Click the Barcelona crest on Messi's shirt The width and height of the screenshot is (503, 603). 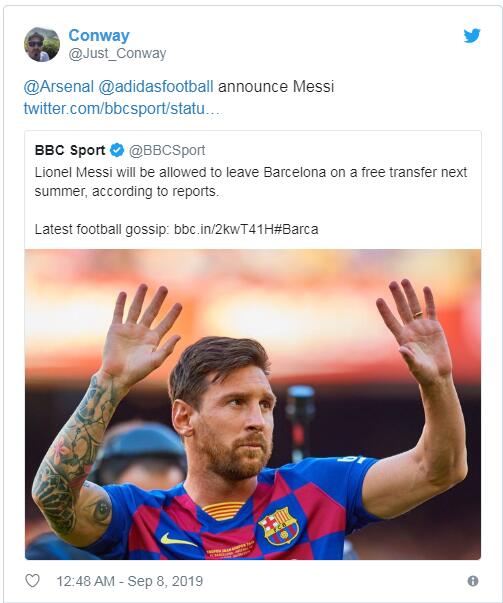(279, 526)
